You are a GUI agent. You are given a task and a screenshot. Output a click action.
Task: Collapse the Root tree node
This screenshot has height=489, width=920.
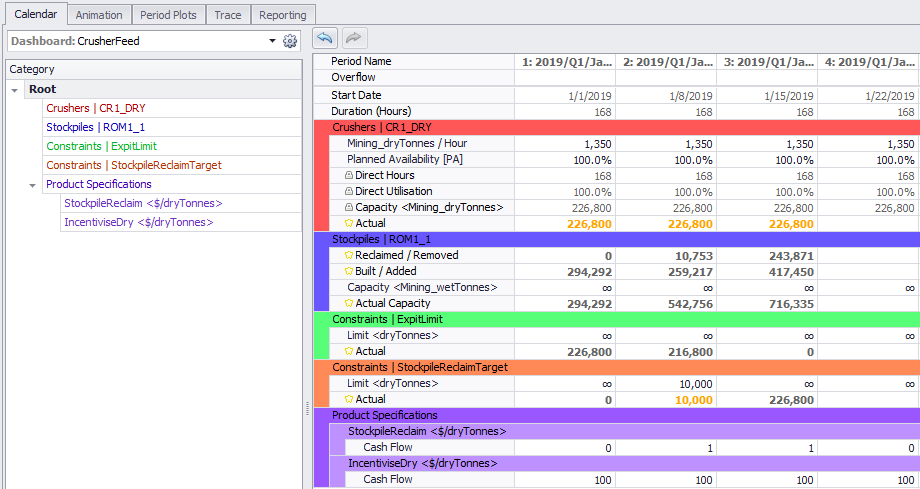point(15,90)
